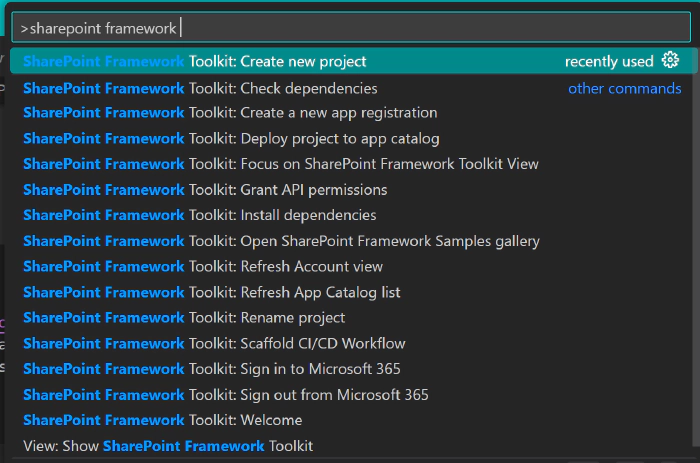Screen dimensions: 700x463
Task: Run the Rename project command
Action: (184, 318)
